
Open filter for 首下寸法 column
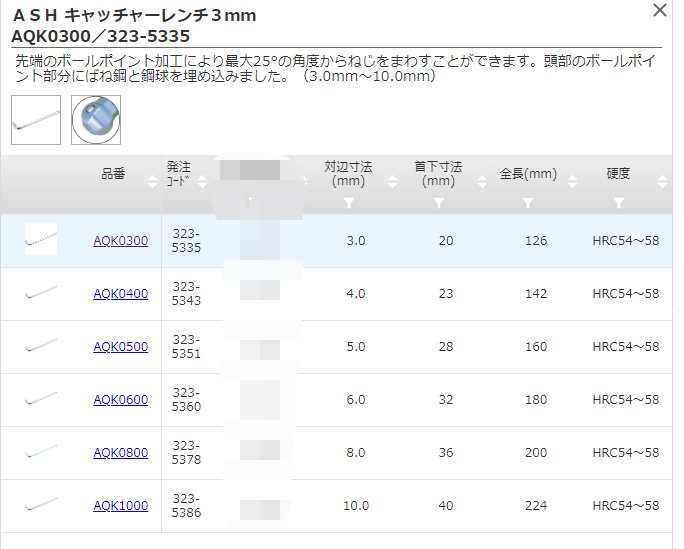439,203
